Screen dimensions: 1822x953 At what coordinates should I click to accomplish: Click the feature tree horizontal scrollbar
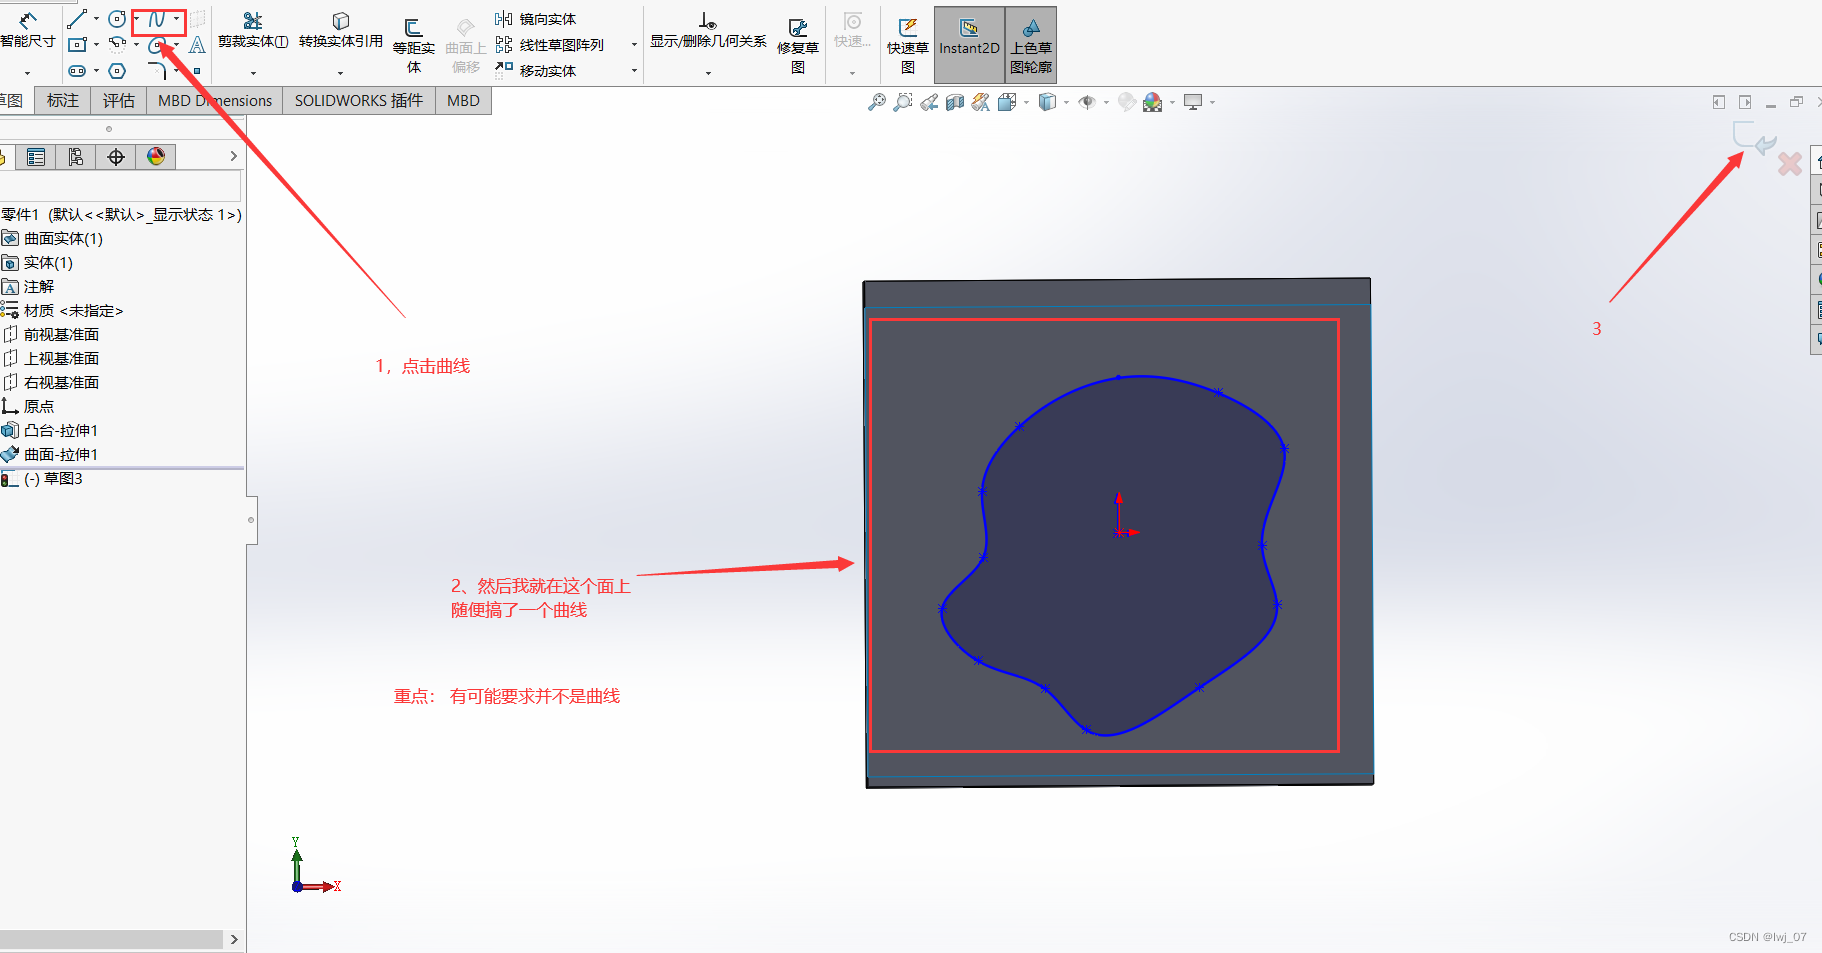click(x=111, y=940)
